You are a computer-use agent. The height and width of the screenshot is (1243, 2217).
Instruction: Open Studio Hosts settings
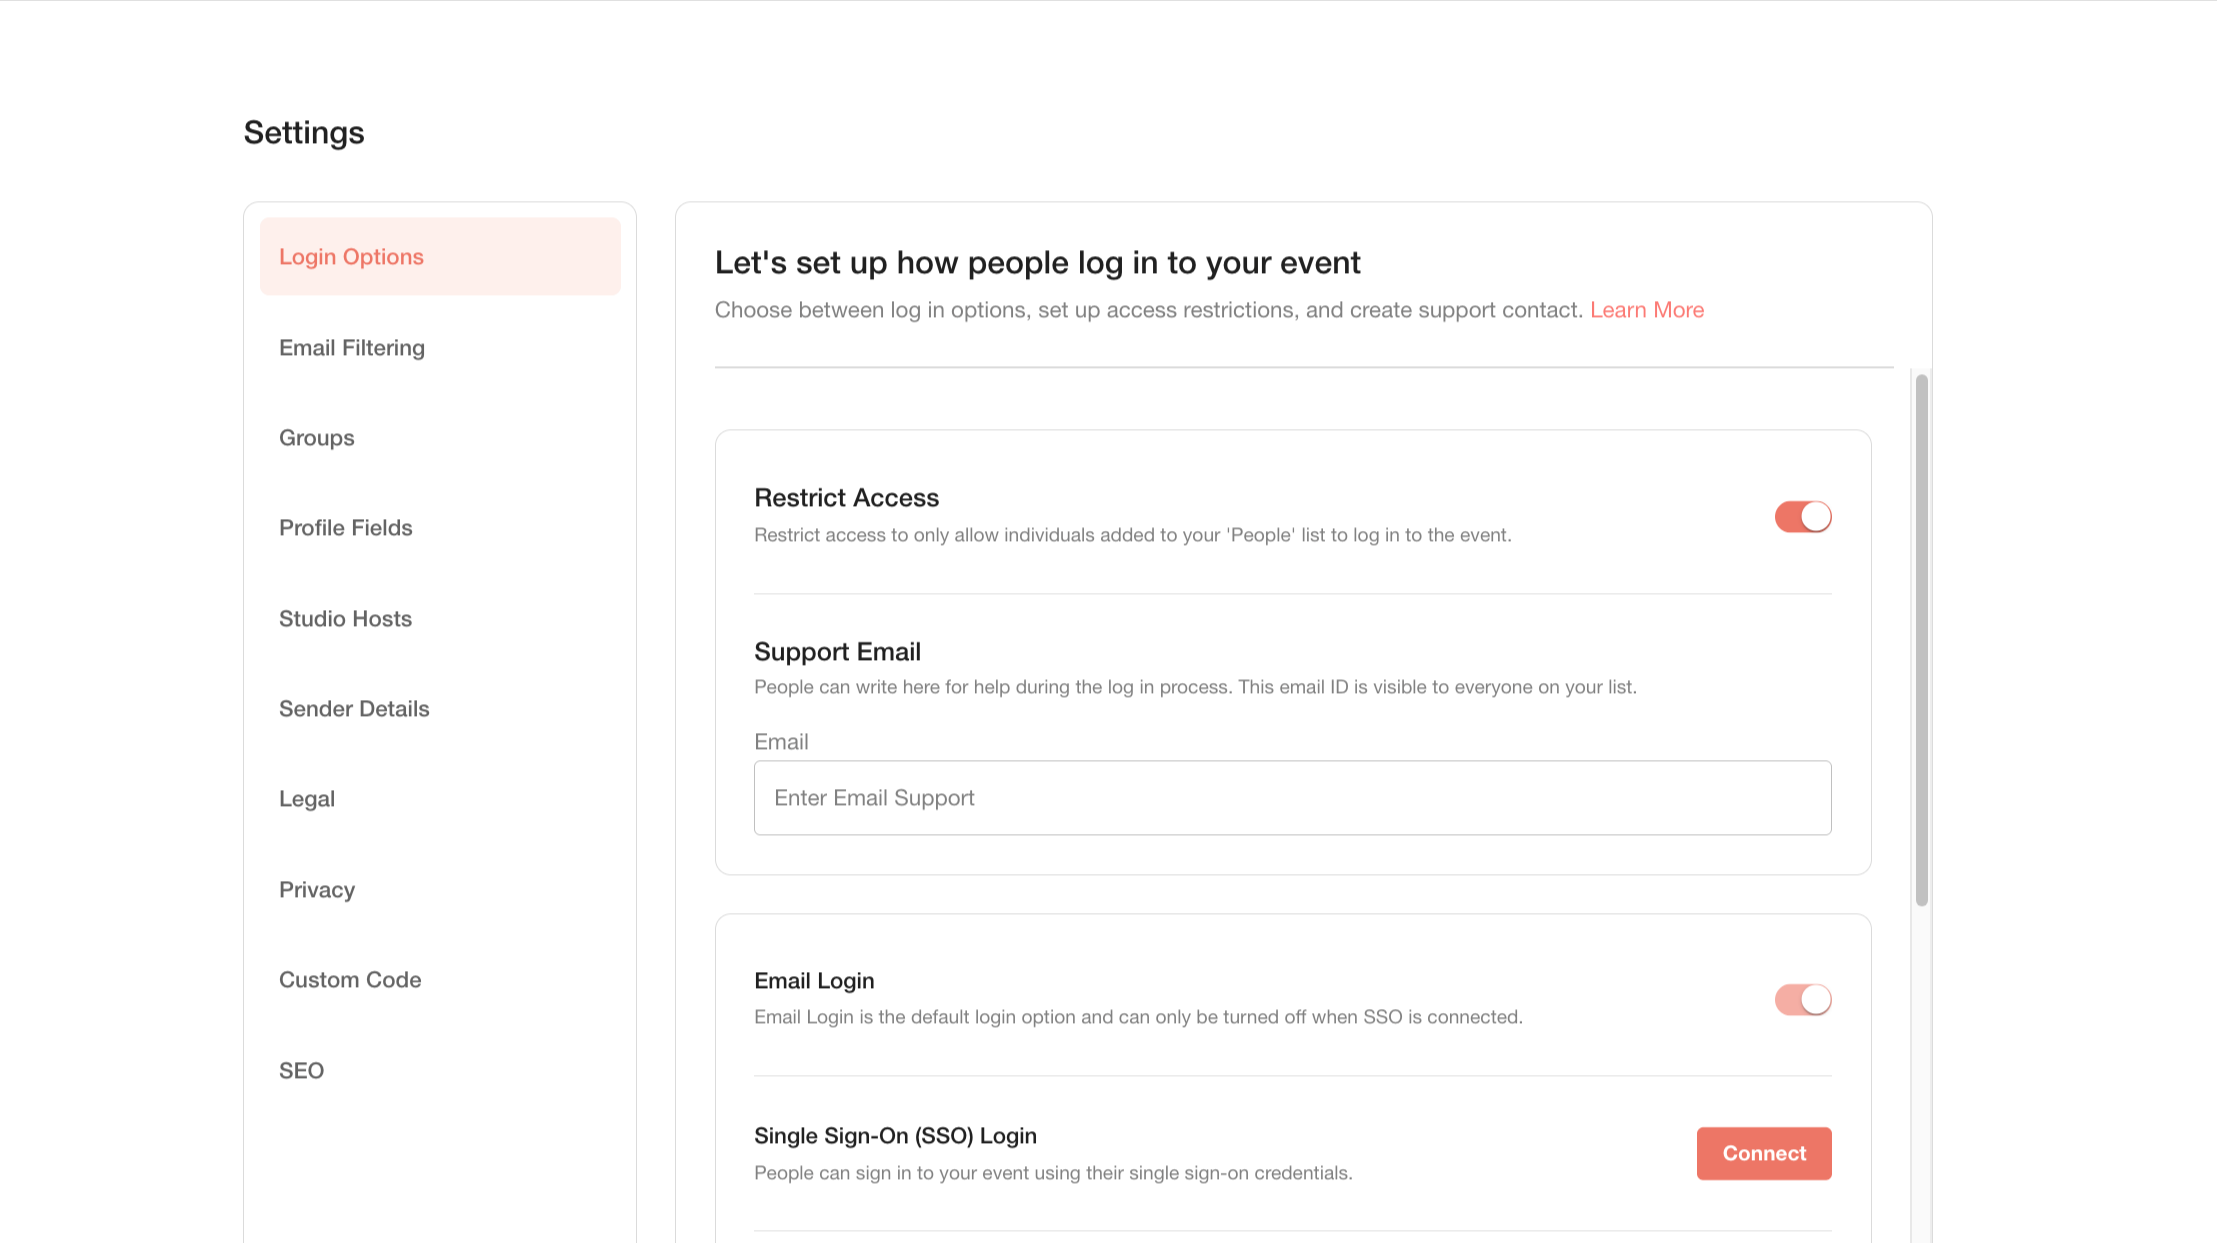click(x=345, y=618)
